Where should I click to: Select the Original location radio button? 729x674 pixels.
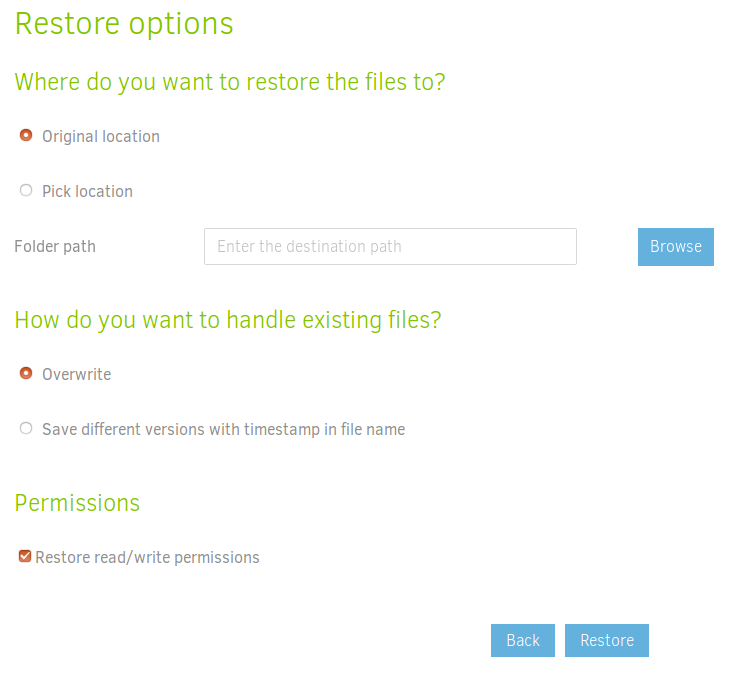26,136
